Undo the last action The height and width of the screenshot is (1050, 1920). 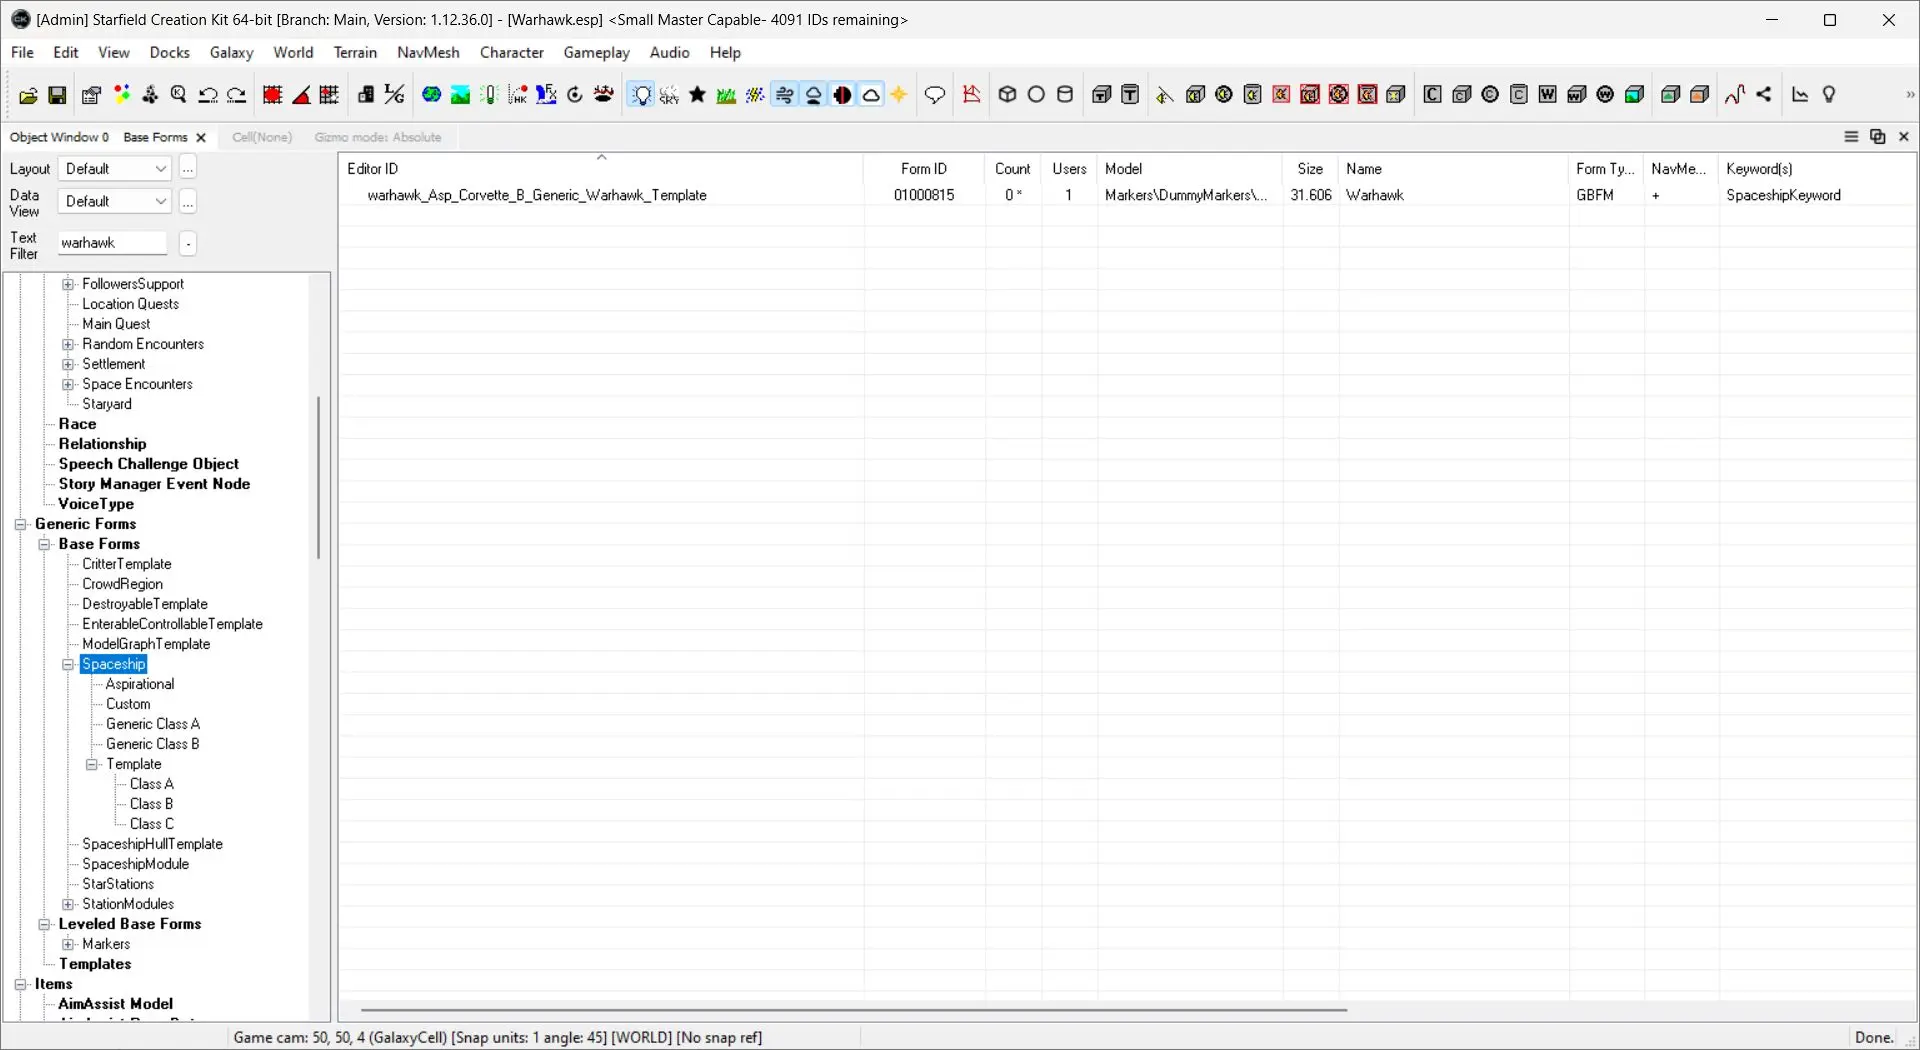click(208, 95)
